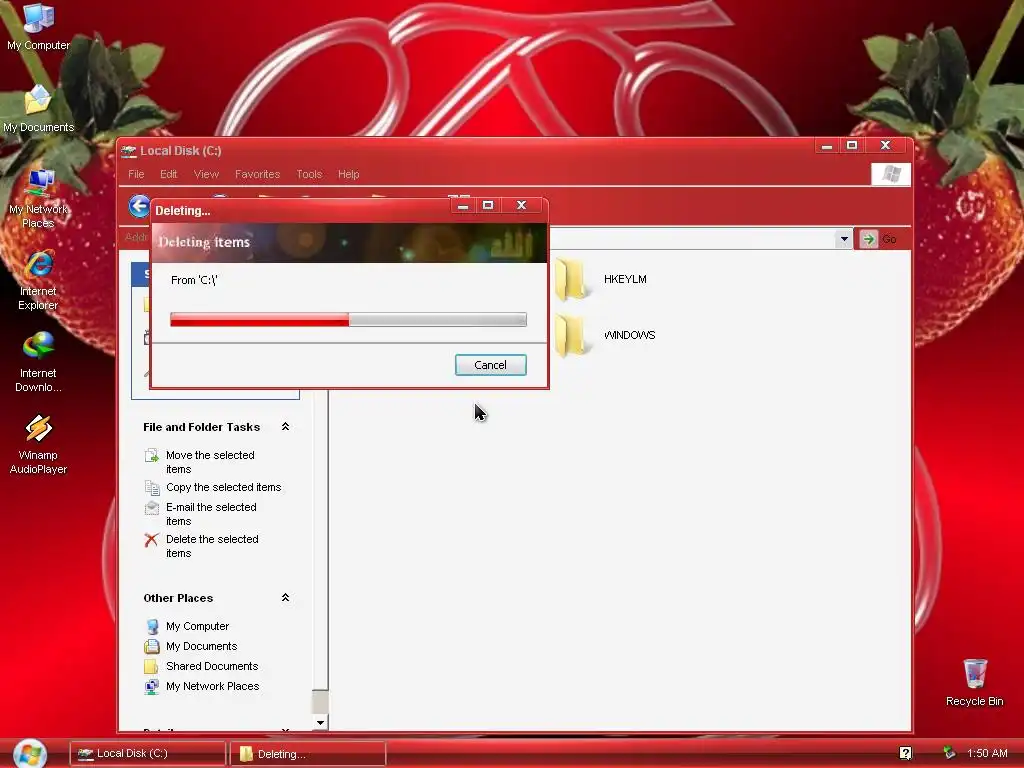1024x768 pixels.
Task: Collapse Other Places section
Action: 285,598
